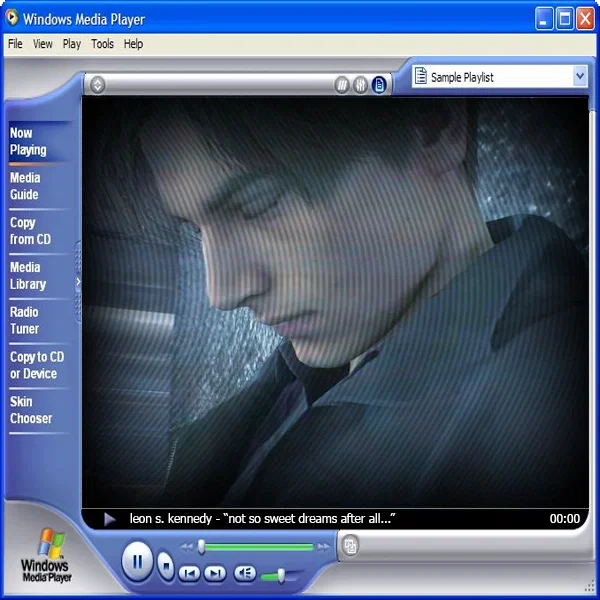This screenshot has width=600, height=600.
Task: Click the switch to skin mode button
Action: point(350,546)
